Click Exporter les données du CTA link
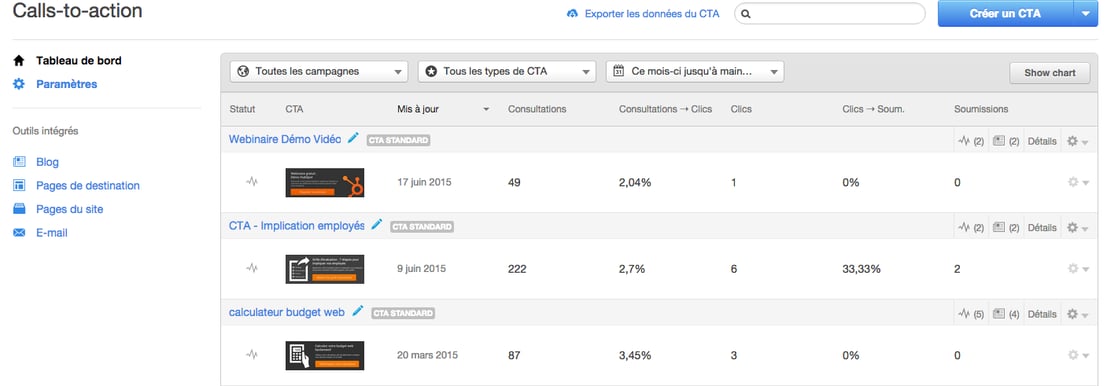This screenshot has width=1107, height=386. pyautogui.click(x=652, y=13)
